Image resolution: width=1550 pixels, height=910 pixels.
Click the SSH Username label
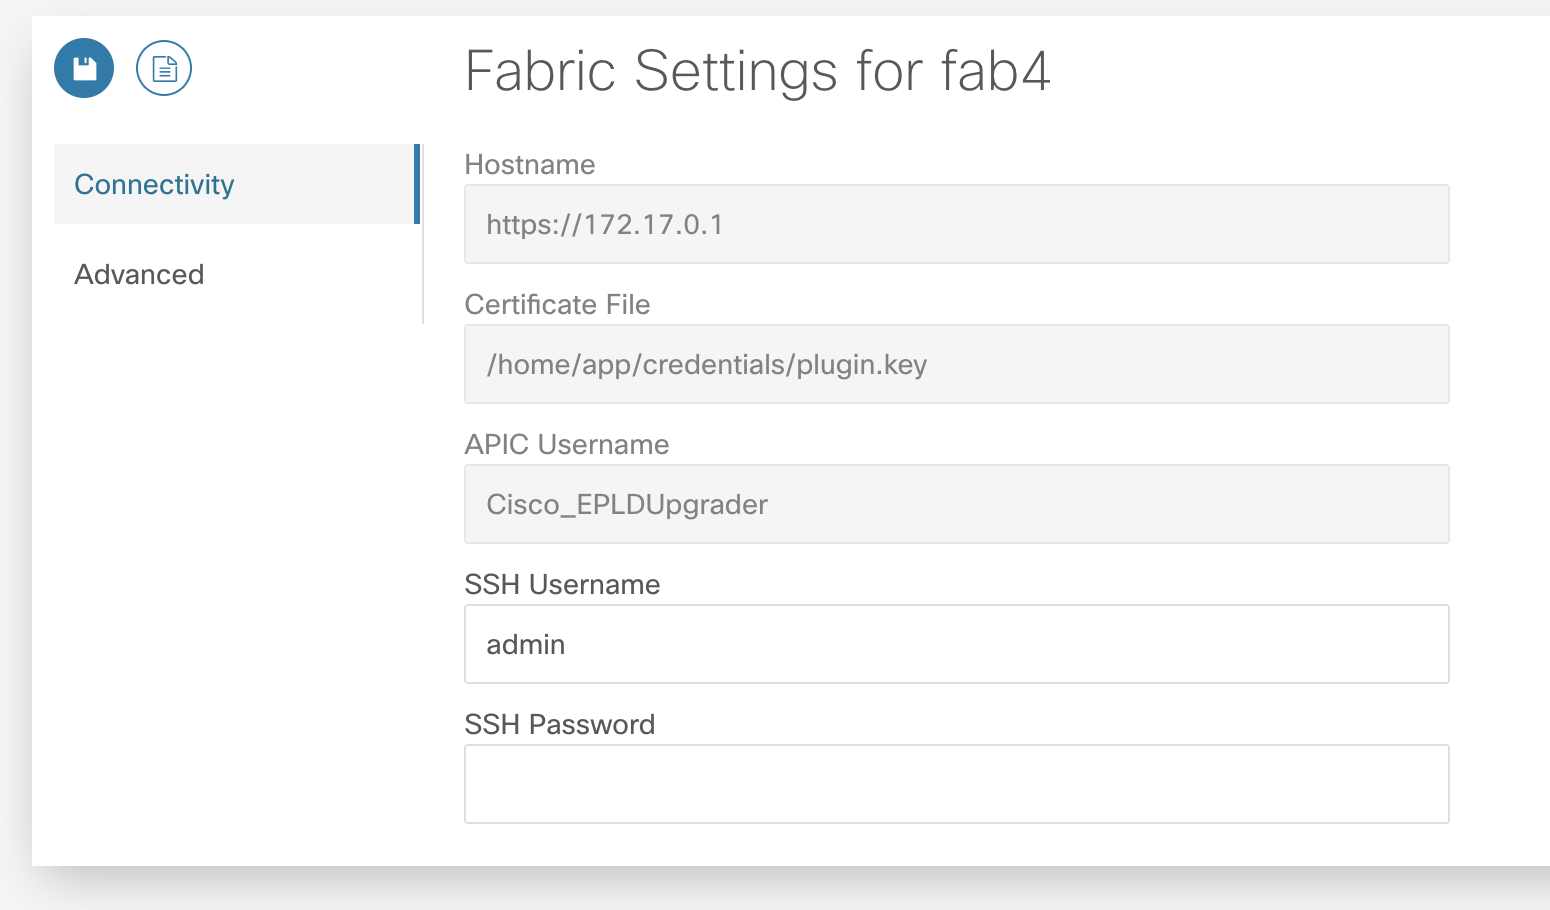[563, 584]
